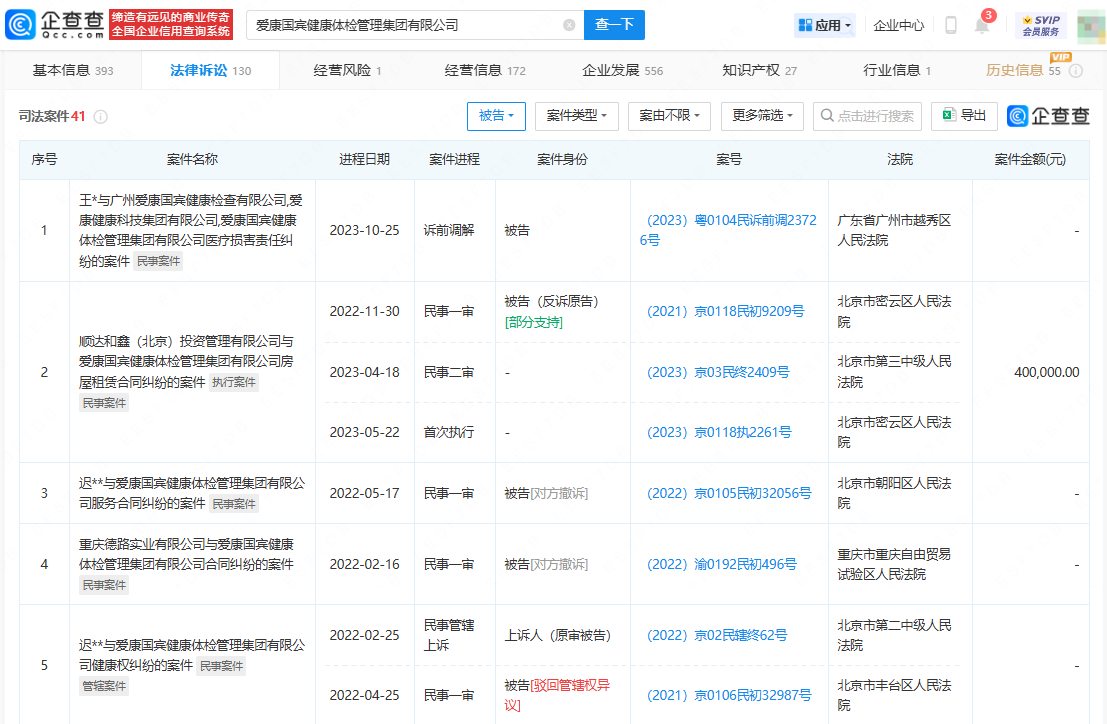The height and width of the screenshot is (724, 1107).
Task: Switch to the 知识产权 tab
Action: click(759, 70)
